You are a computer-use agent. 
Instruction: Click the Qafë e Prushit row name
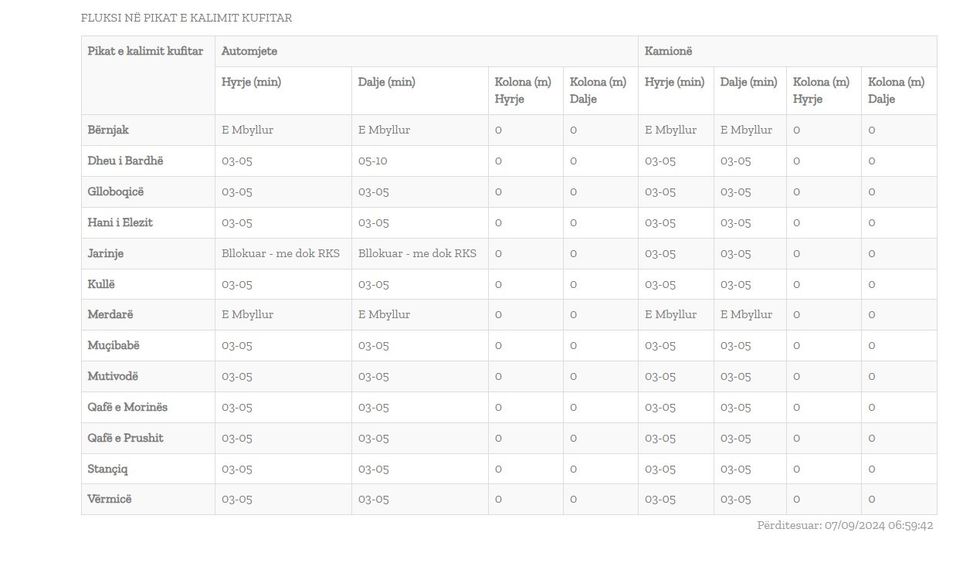126,438
